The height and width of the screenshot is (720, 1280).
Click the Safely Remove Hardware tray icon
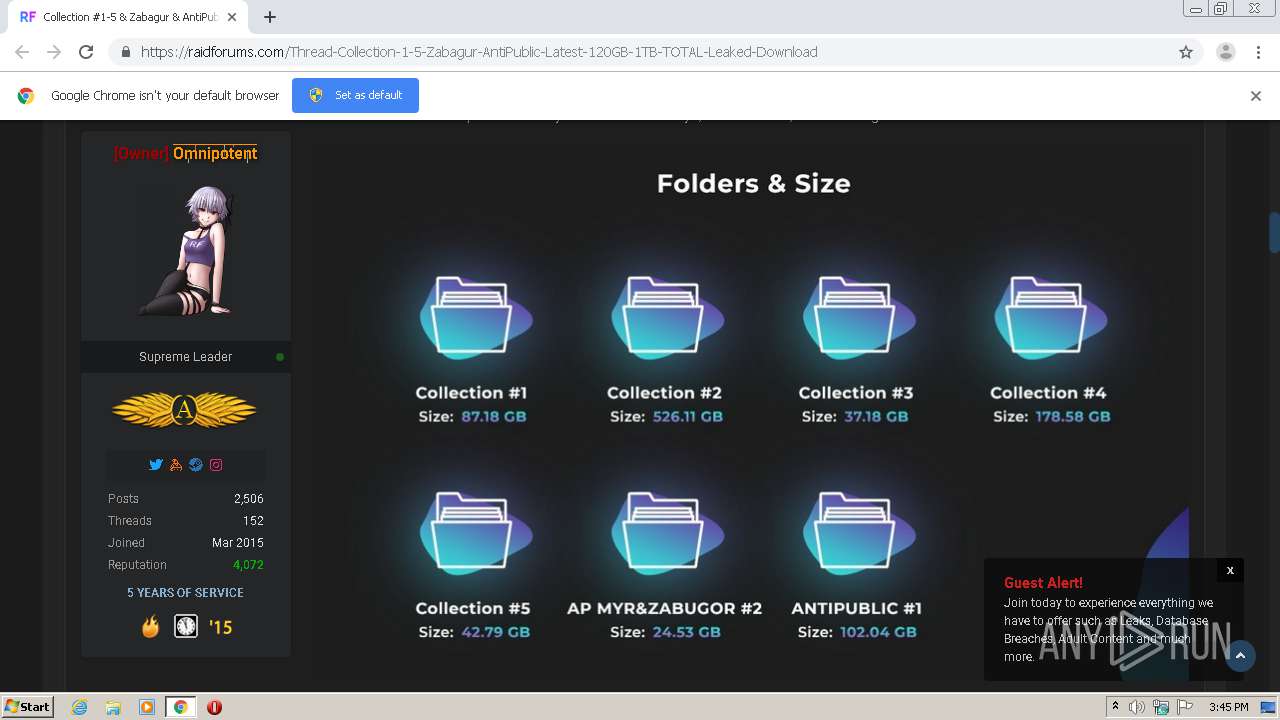click(1161, 707)
